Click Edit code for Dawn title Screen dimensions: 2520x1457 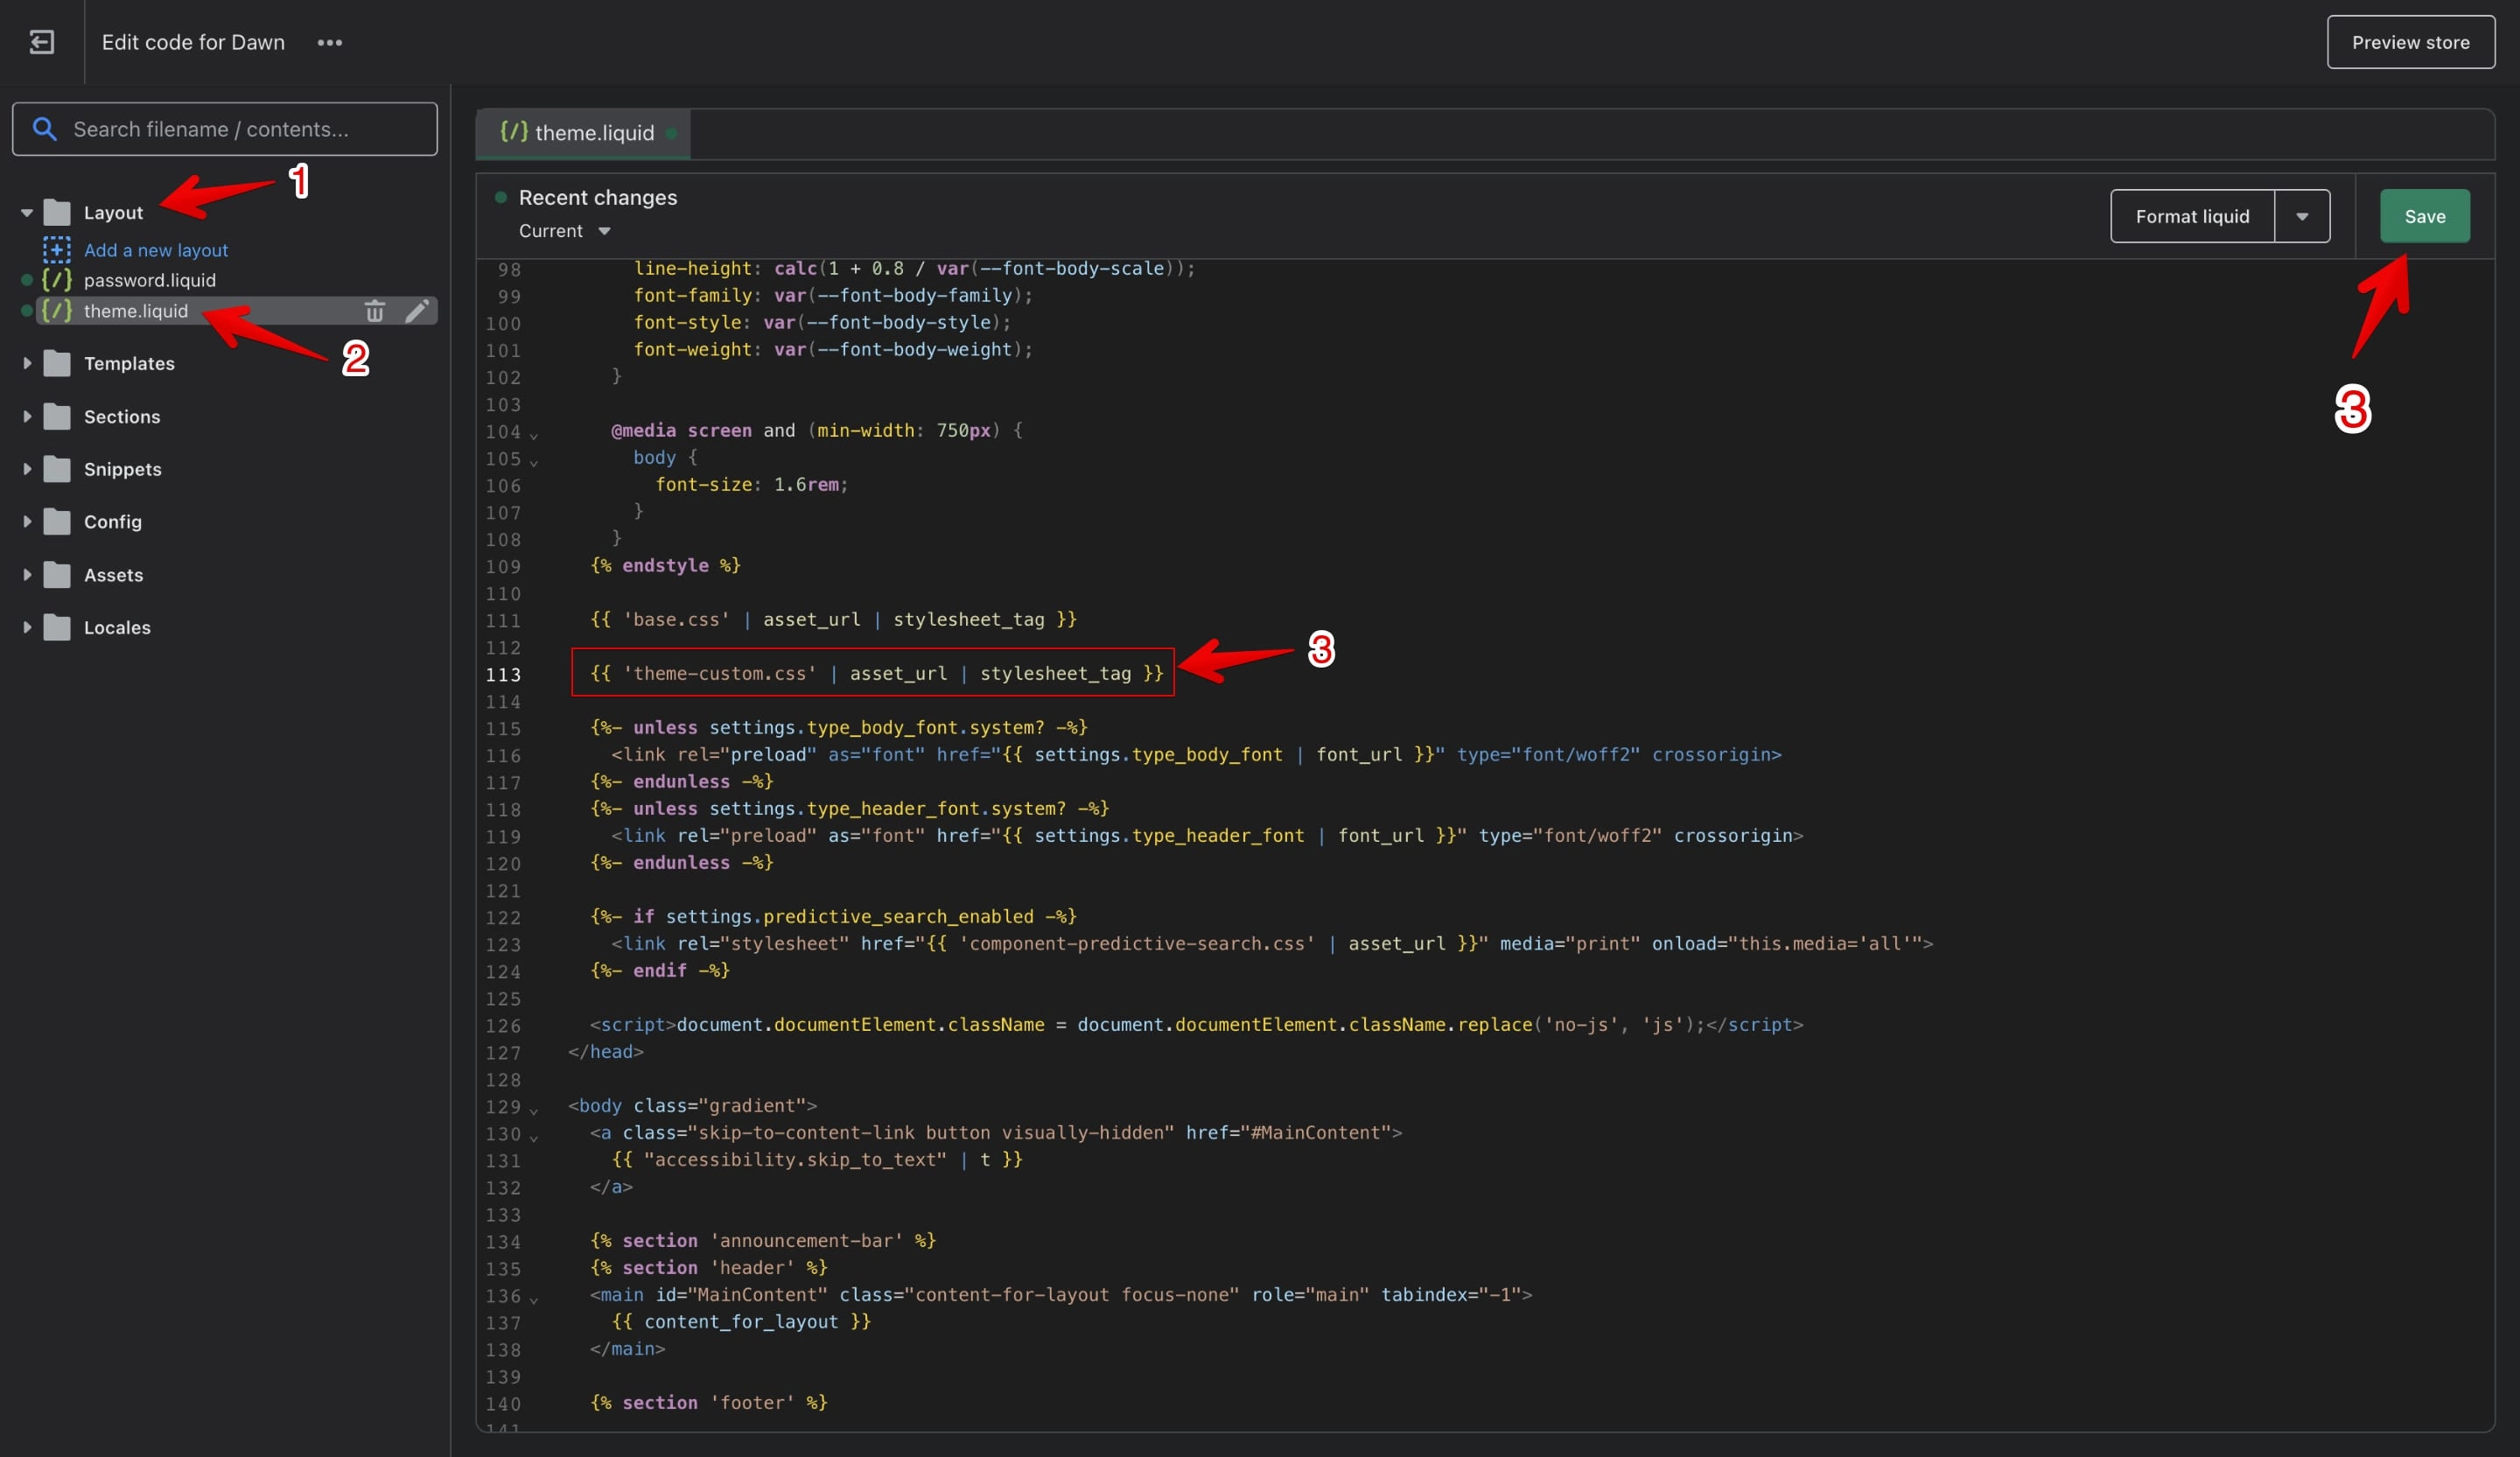[193, 42]
